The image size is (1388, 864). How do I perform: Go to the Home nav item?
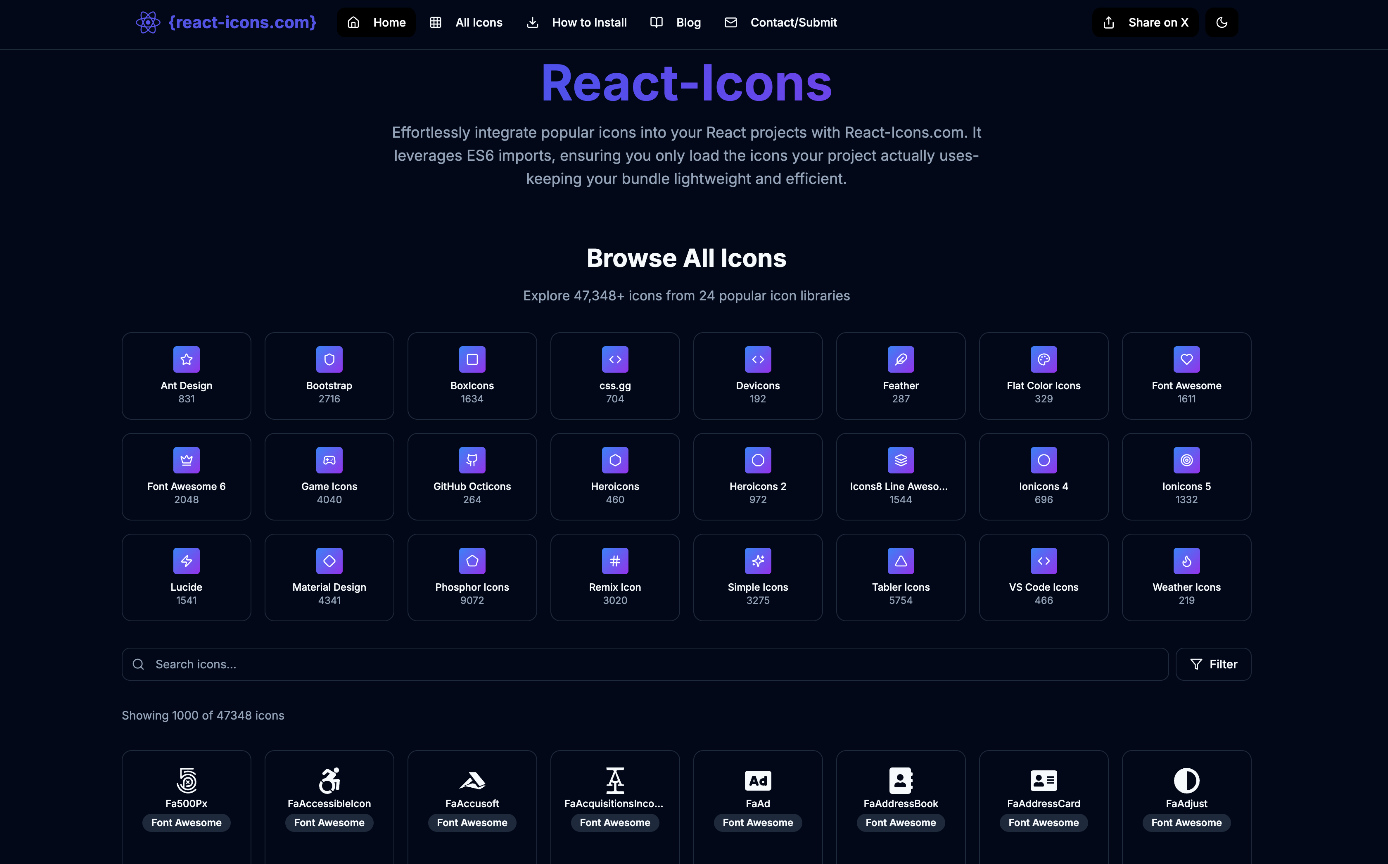tap(376, 22)
